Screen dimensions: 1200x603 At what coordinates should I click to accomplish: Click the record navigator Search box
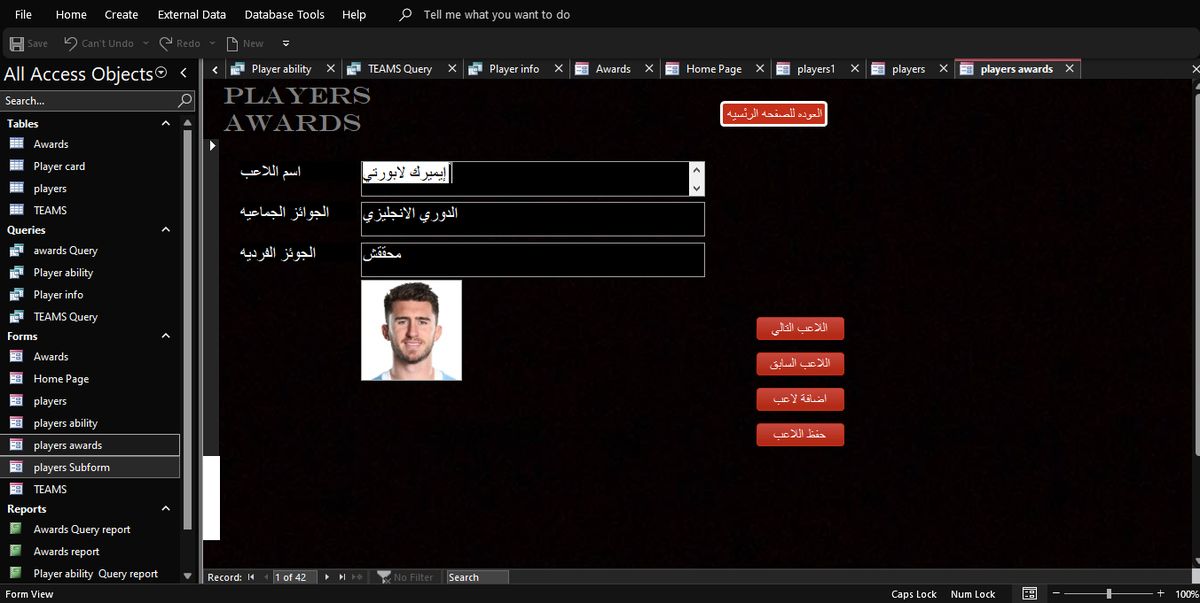pos(477,577)
